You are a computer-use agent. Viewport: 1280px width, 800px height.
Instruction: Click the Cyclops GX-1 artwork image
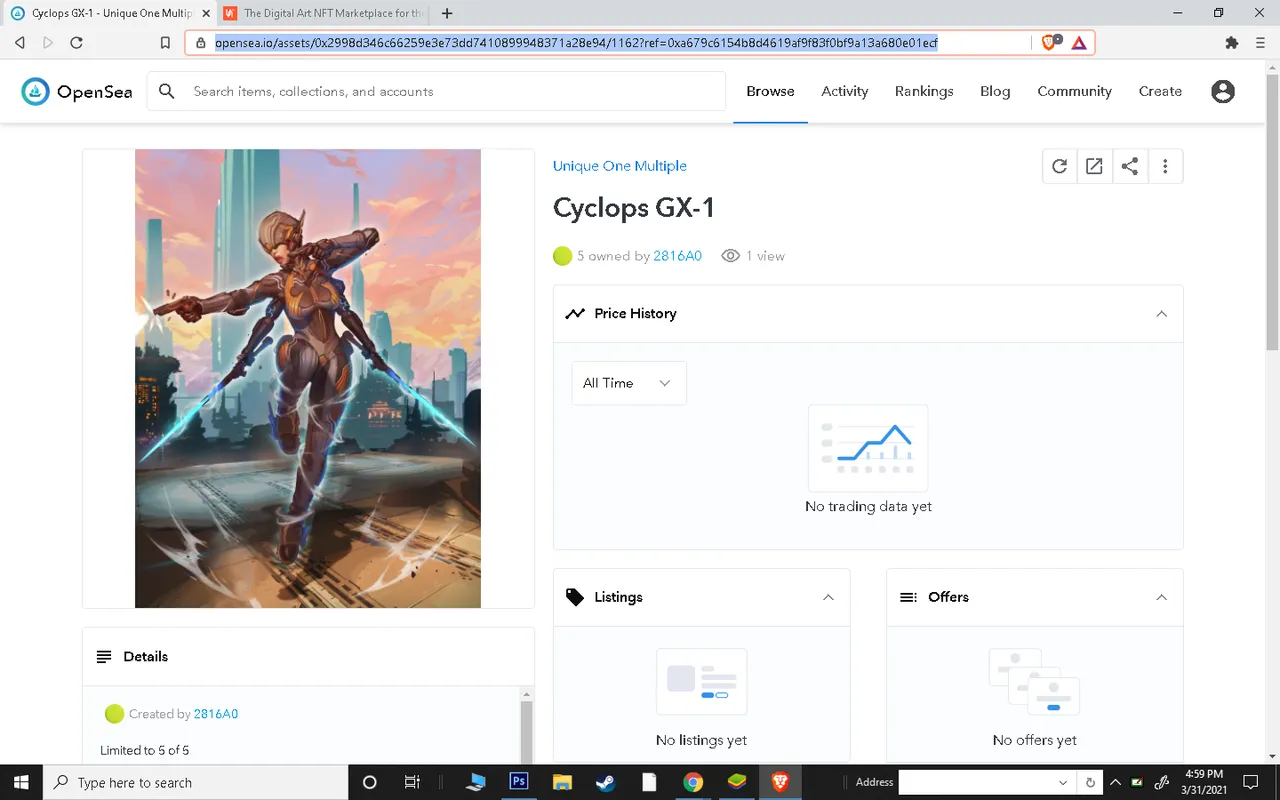click(308, 379)
